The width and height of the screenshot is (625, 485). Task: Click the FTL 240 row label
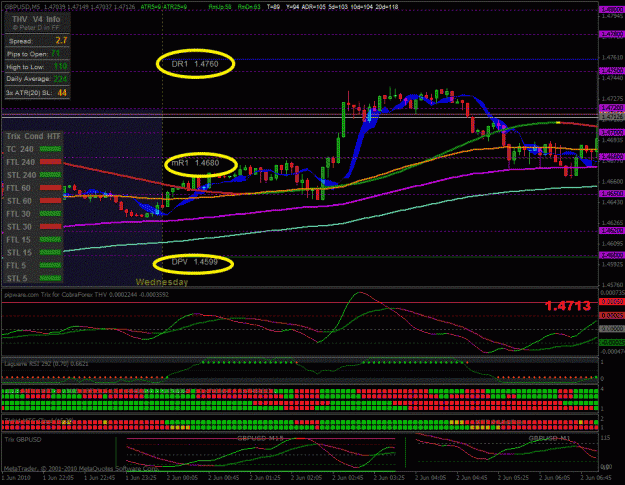click(x=21, y=162)
